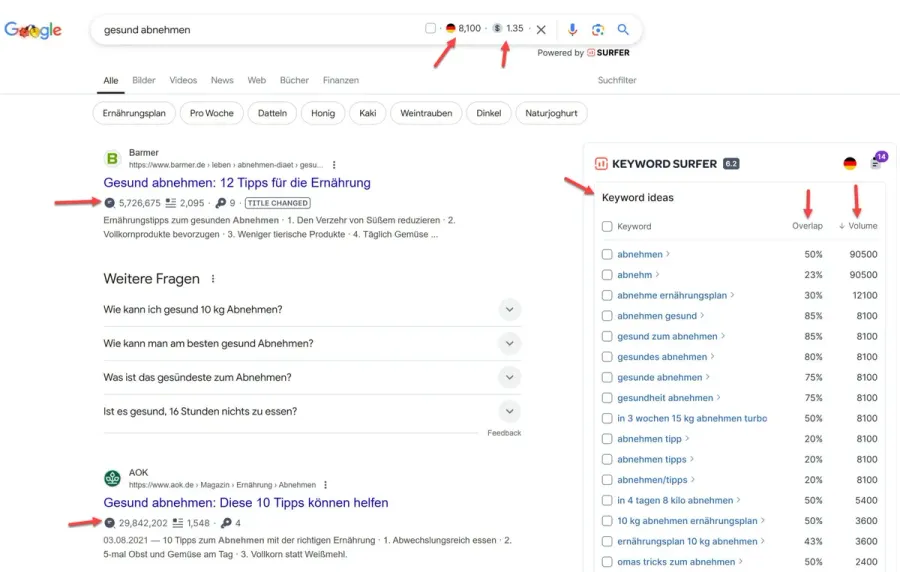
Task: Open Google Lens image search
Action: click(x=598, y=29)
